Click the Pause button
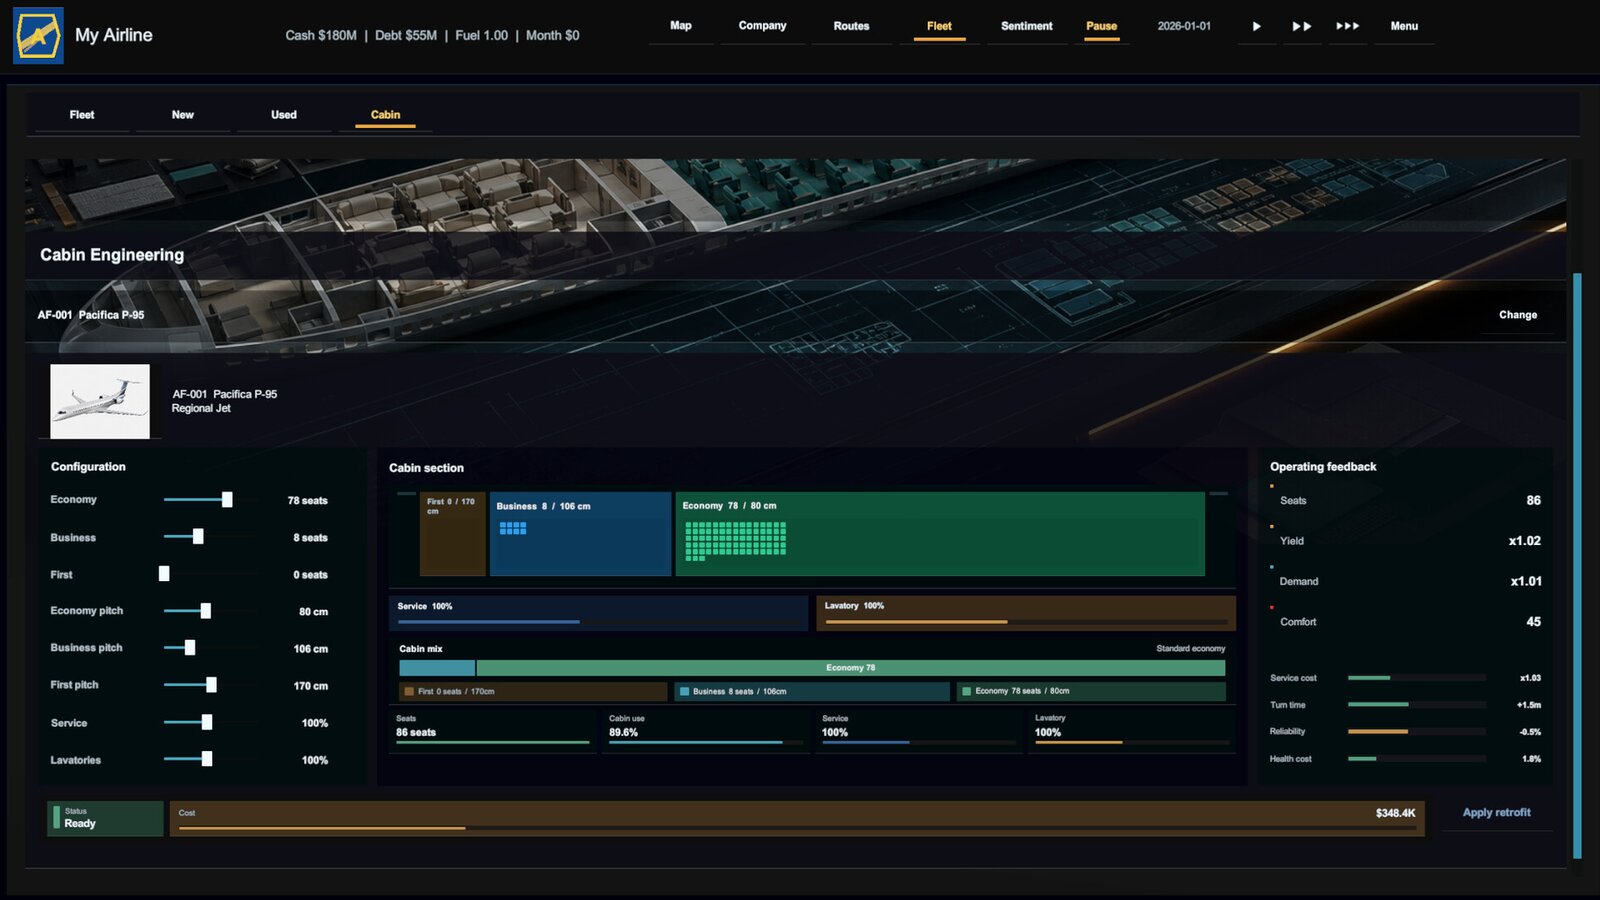Image resolution: width=1600 pixels, height=900 pixels. click(x=1101, y=26)
